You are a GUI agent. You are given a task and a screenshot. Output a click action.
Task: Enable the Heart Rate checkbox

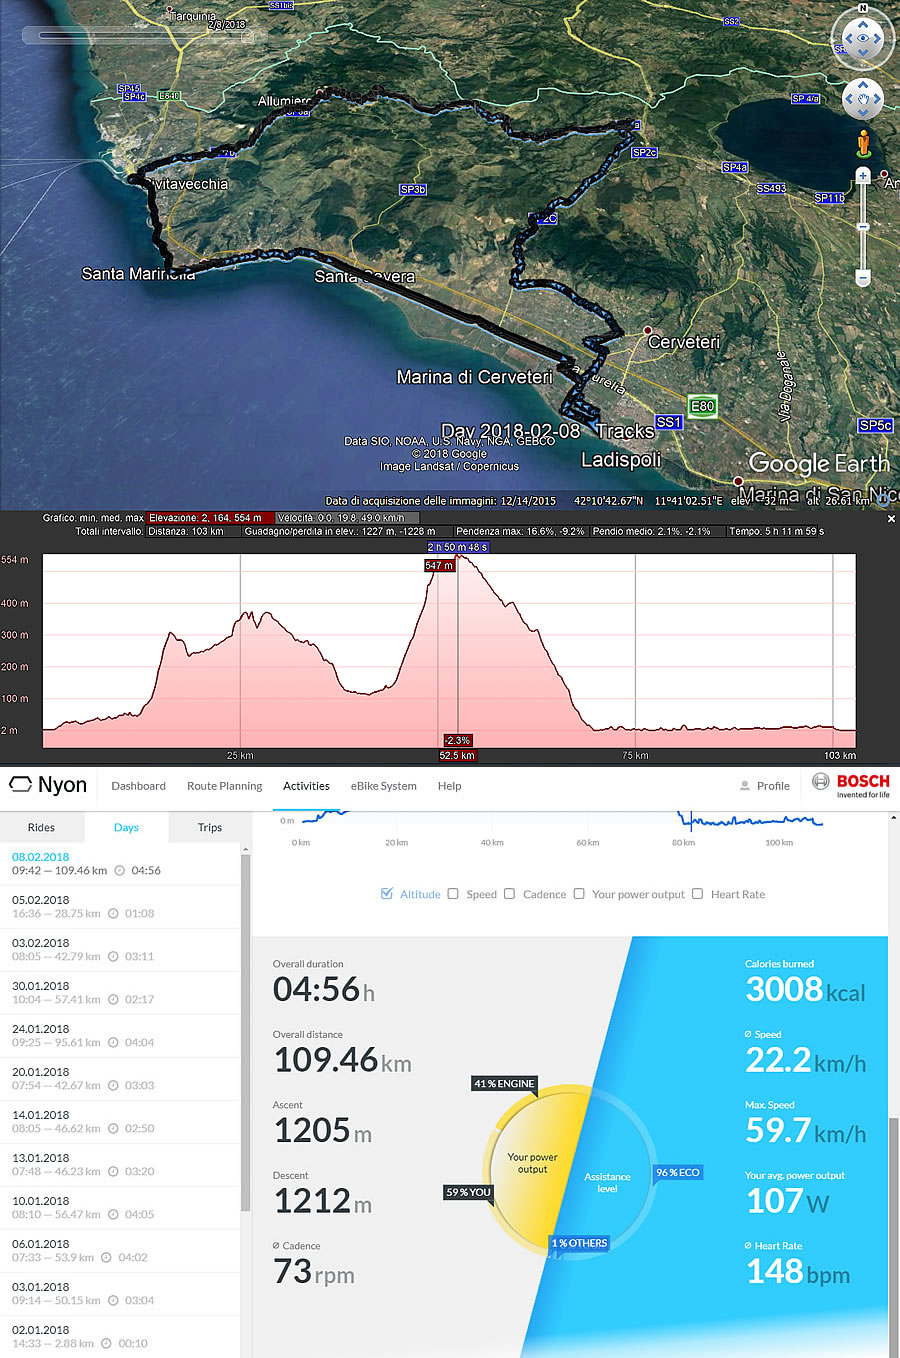pyautogui.click(x=697, y=894)
